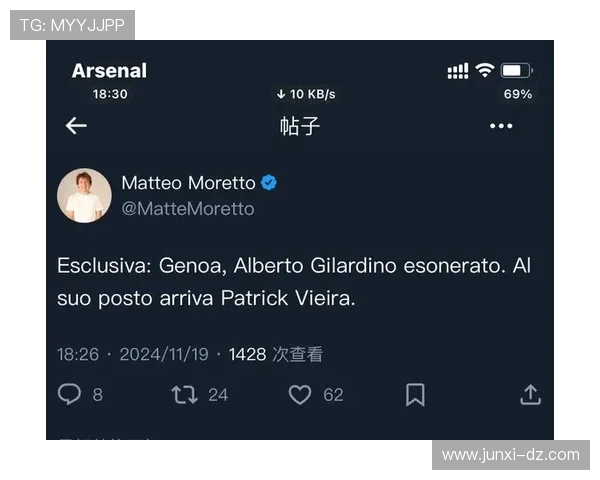Tap the www.junxi-dz.com watermark
This screenshot has width=600, height=480.
(510, 455)
